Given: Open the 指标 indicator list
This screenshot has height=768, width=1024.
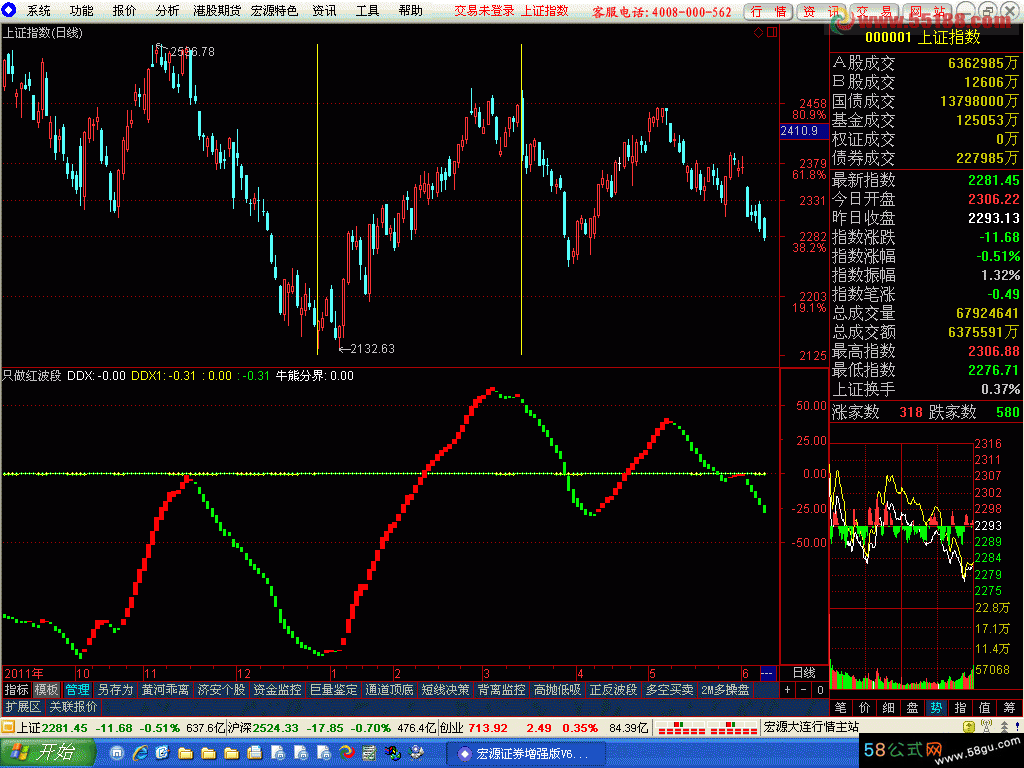Looking at the screenshot, I should (x=16, y=690).
